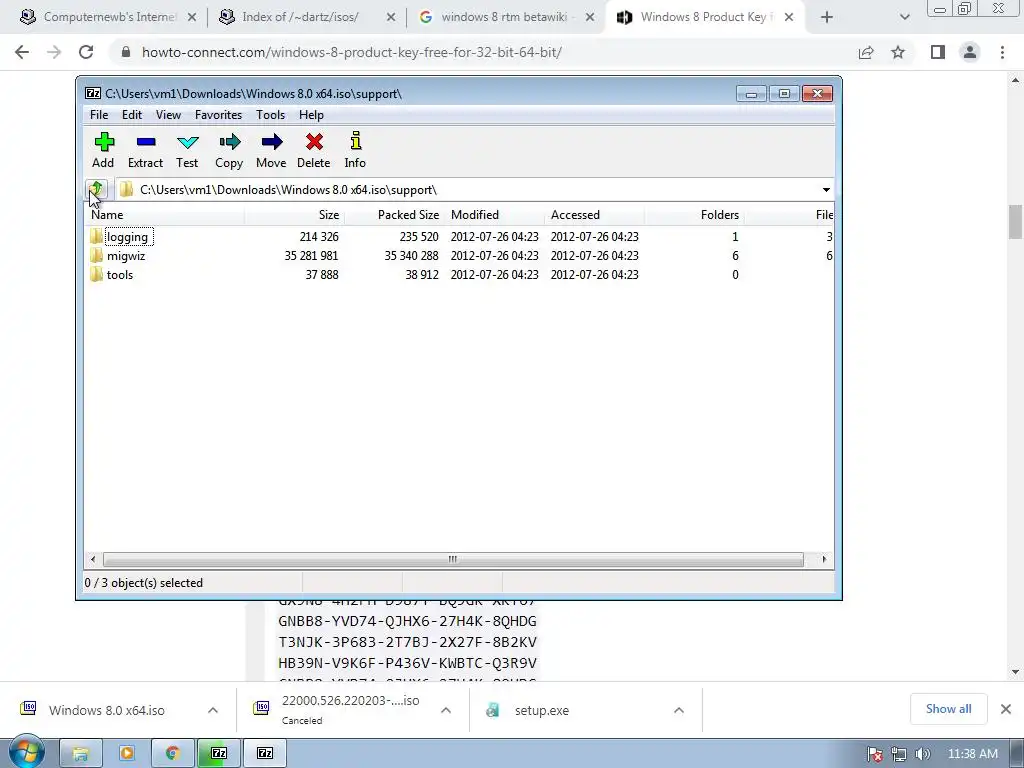Click Show all downloads button

coord(948,709)
